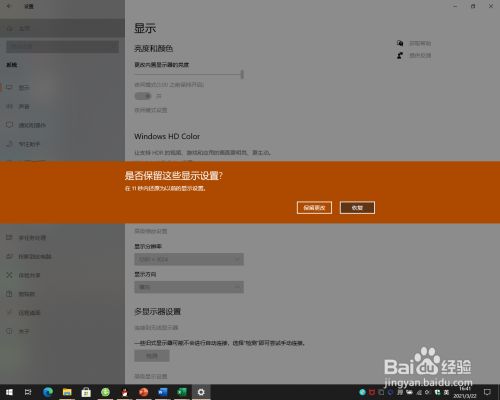Click the teal round icon in the system tray

(x=363, y=392)
